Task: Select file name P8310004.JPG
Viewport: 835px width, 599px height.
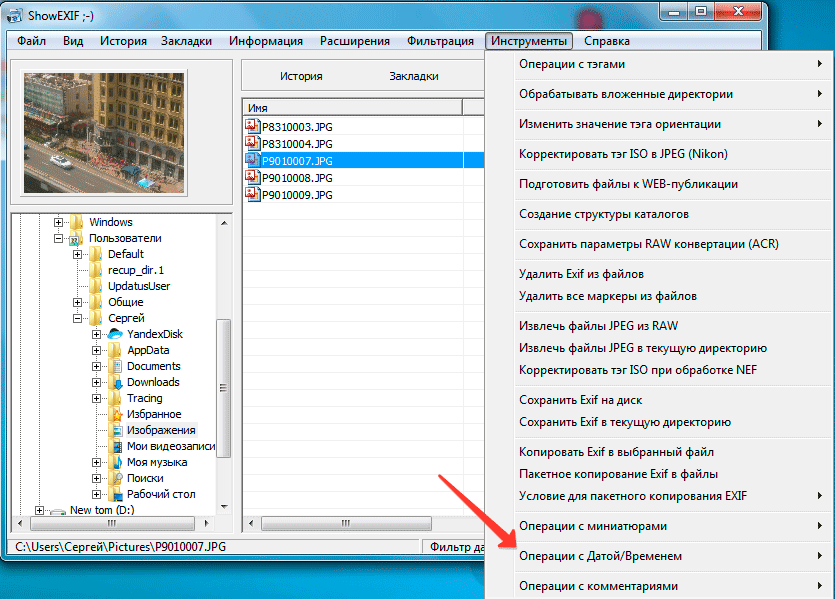Action: 297,144
